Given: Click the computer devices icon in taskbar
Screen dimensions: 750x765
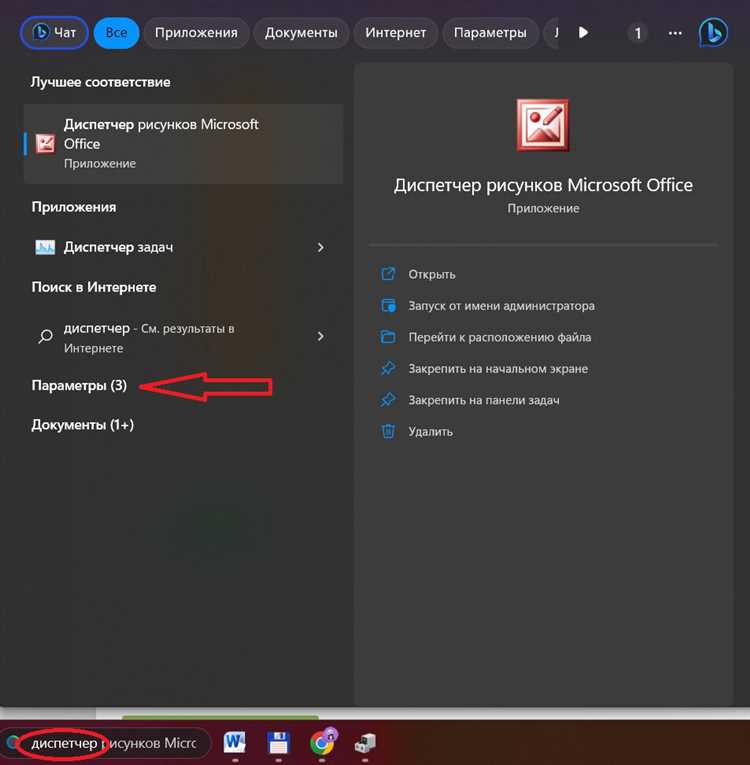Looking at the screenshot, I should 365,743.
